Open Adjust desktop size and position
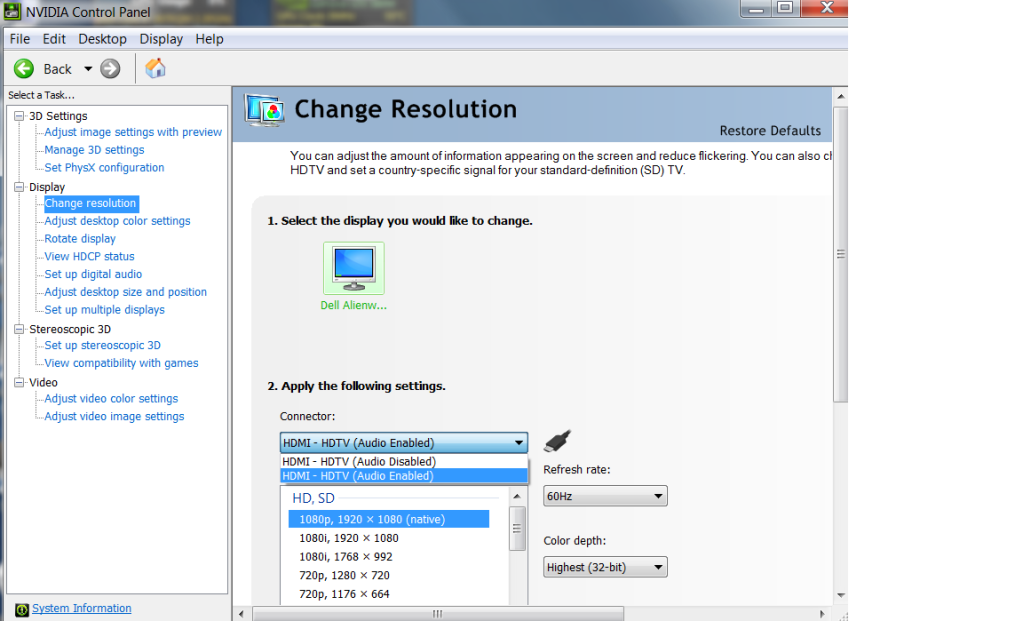This screenshot has width=1023, height=621. (125, 292)
